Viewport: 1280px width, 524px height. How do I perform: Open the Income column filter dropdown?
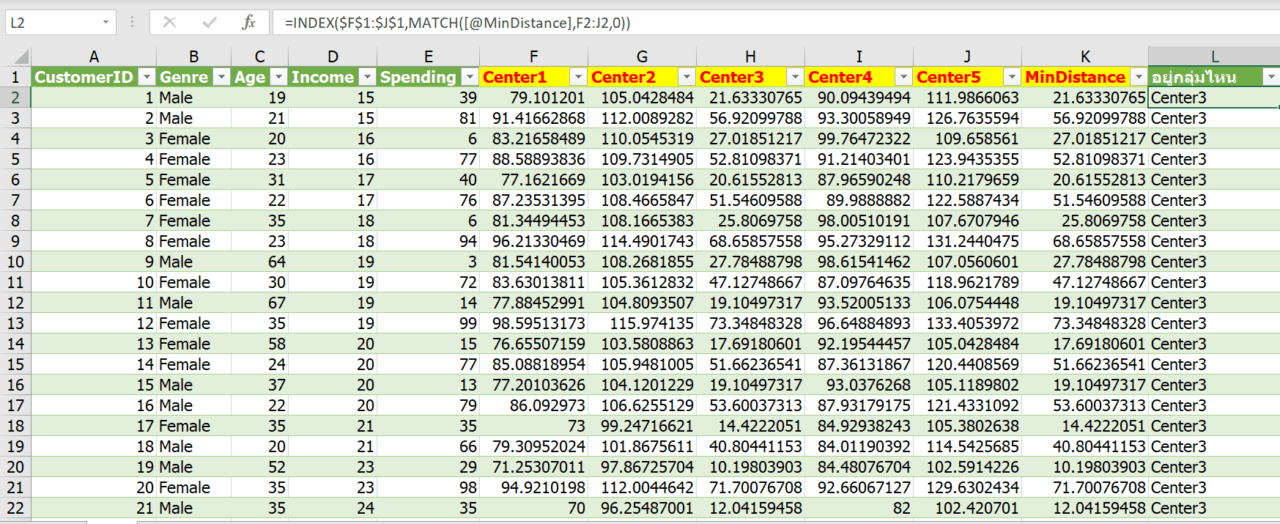(366, 77)
